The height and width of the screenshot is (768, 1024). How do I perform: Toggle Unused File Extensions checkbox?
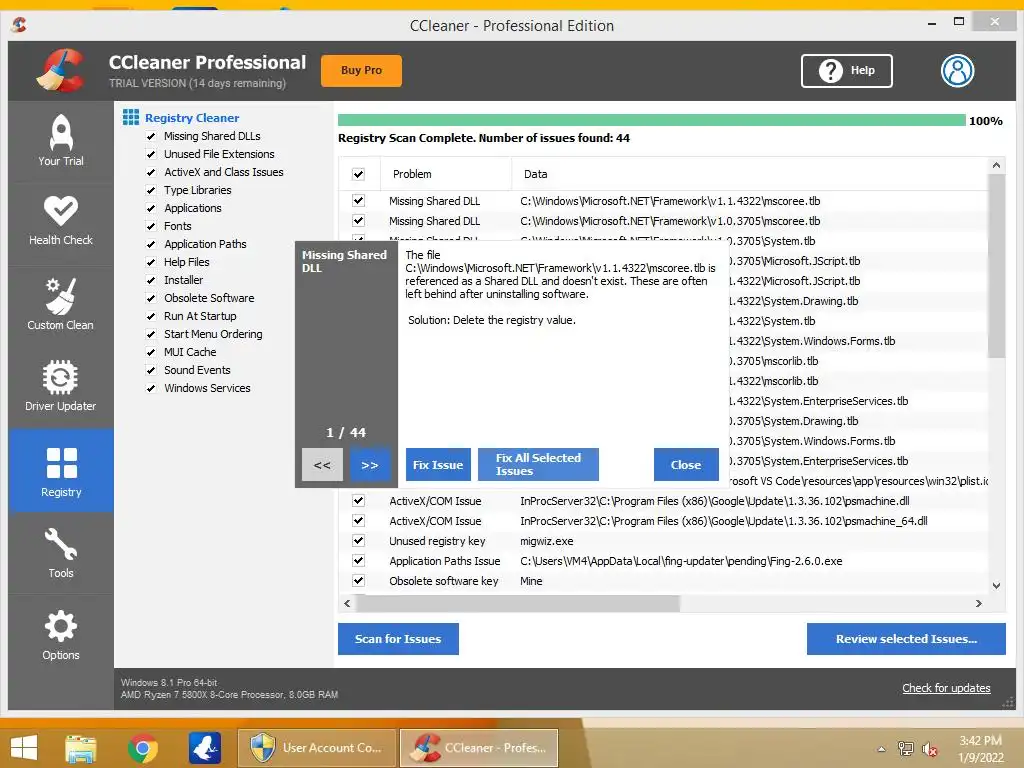point(151,154)
